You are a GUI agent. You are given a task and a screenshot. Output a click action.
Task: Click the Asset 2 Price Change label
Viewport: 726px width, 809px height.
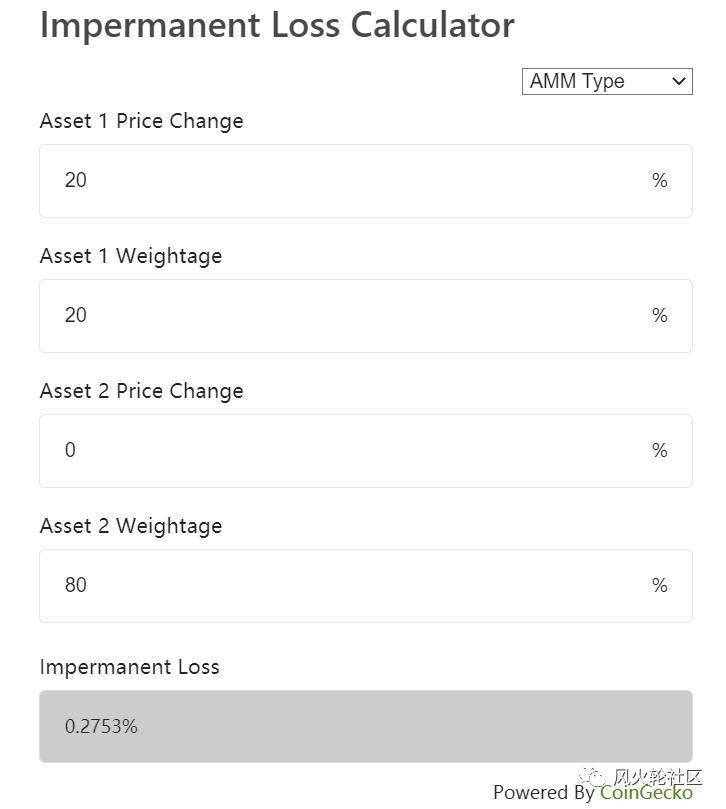pos(141,391)
